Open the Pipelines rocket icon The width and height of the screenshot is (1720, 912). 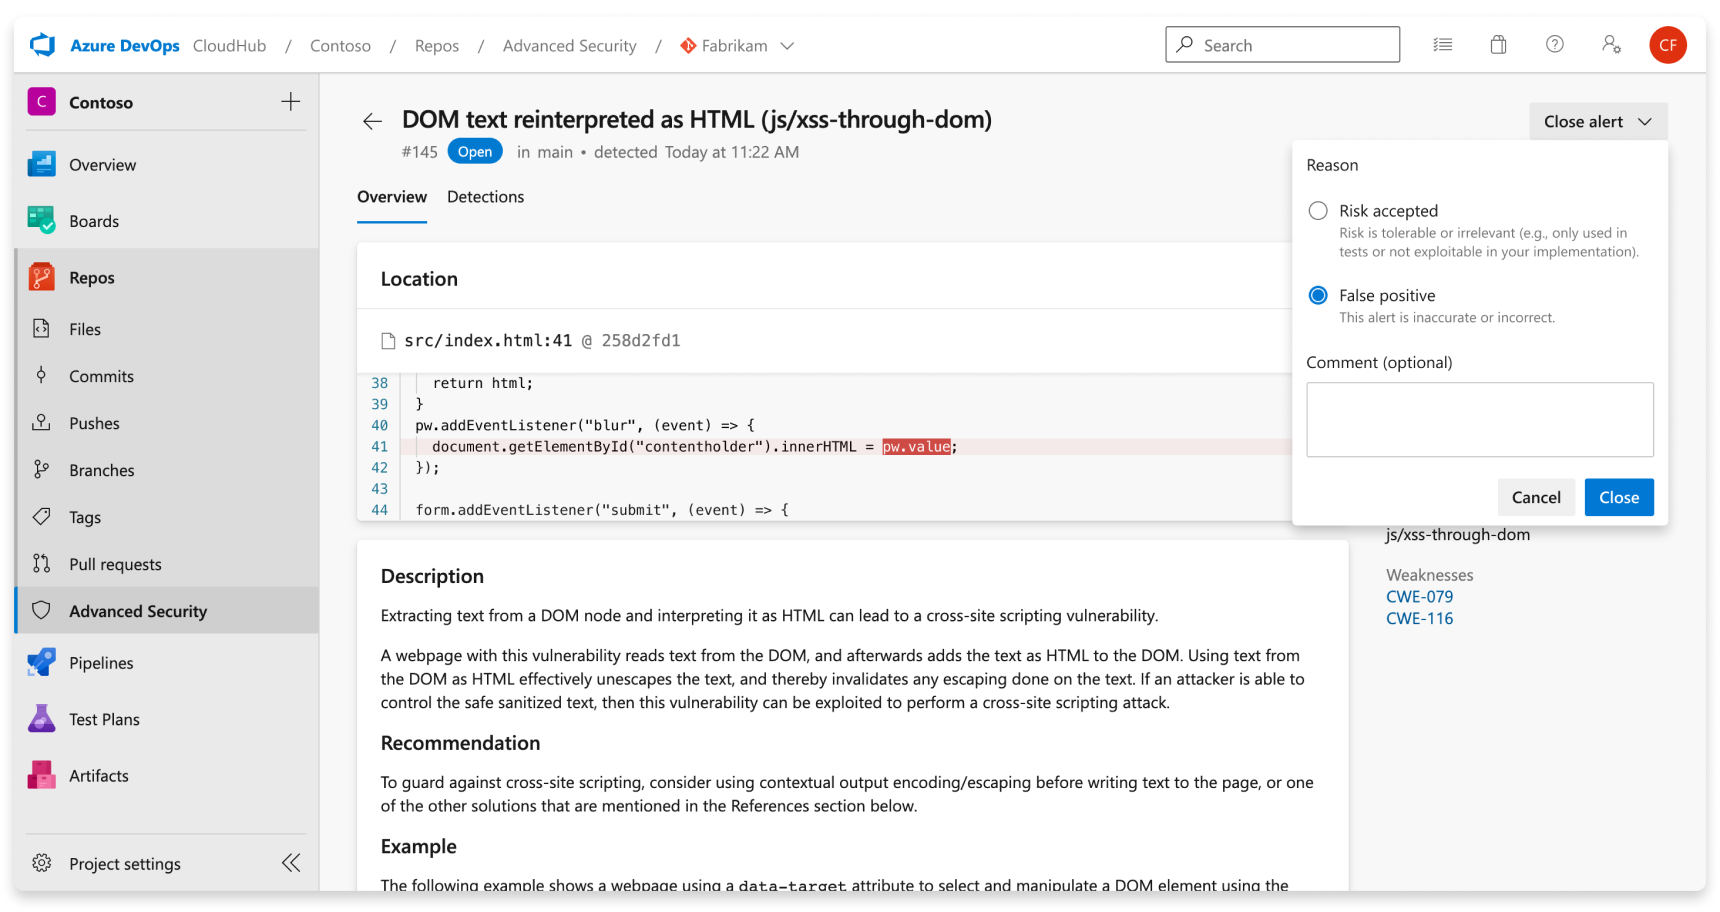[42, 662]
